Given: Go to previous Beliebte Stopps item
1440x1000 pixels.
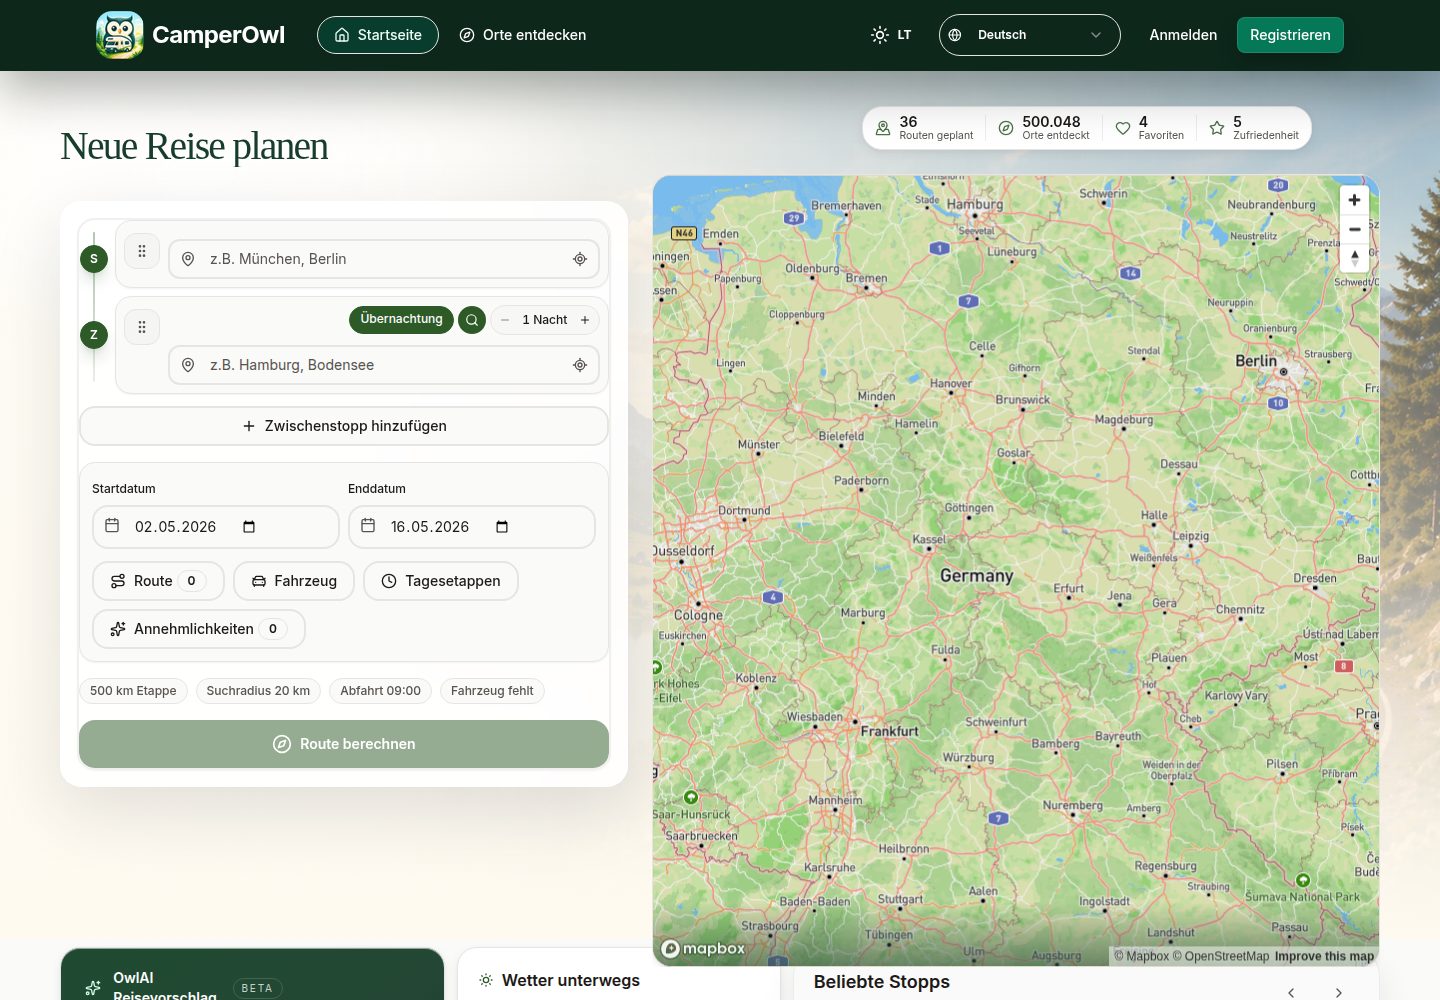Looking at the screenshot, I should (x=1291, y=992).
